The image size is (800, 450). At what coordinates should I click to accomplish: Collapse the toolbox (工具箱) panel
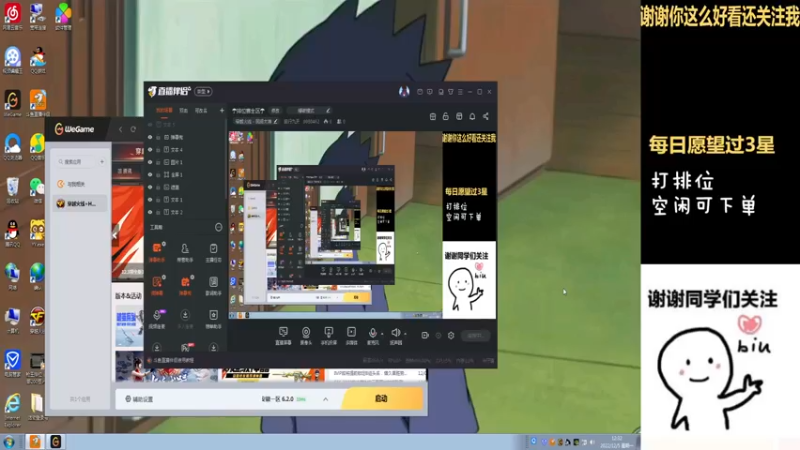218,227
